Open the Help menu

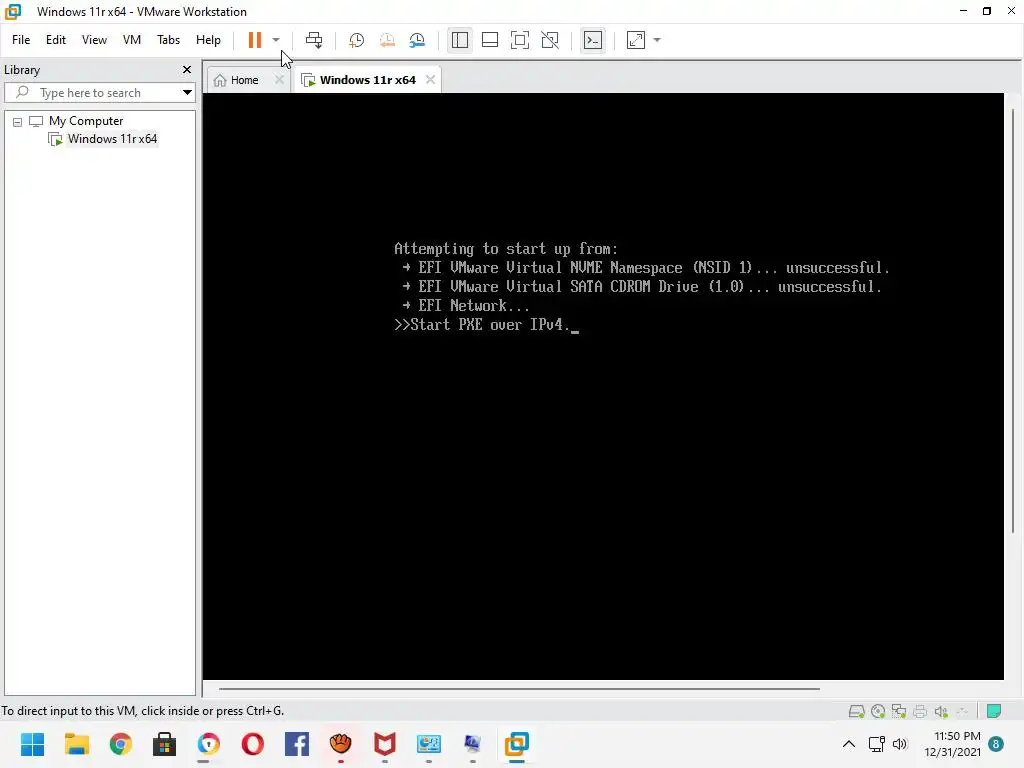208,40
